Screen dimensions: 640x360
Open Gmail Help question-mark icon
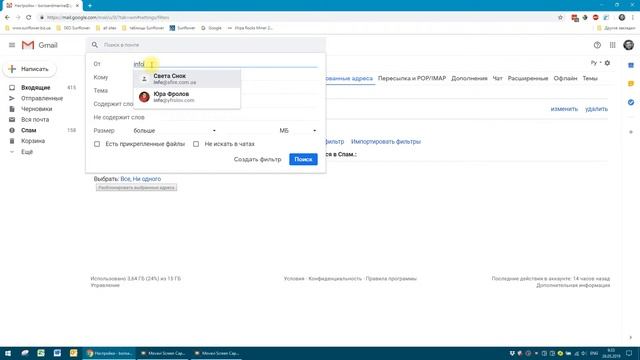[x=597, y=45]
